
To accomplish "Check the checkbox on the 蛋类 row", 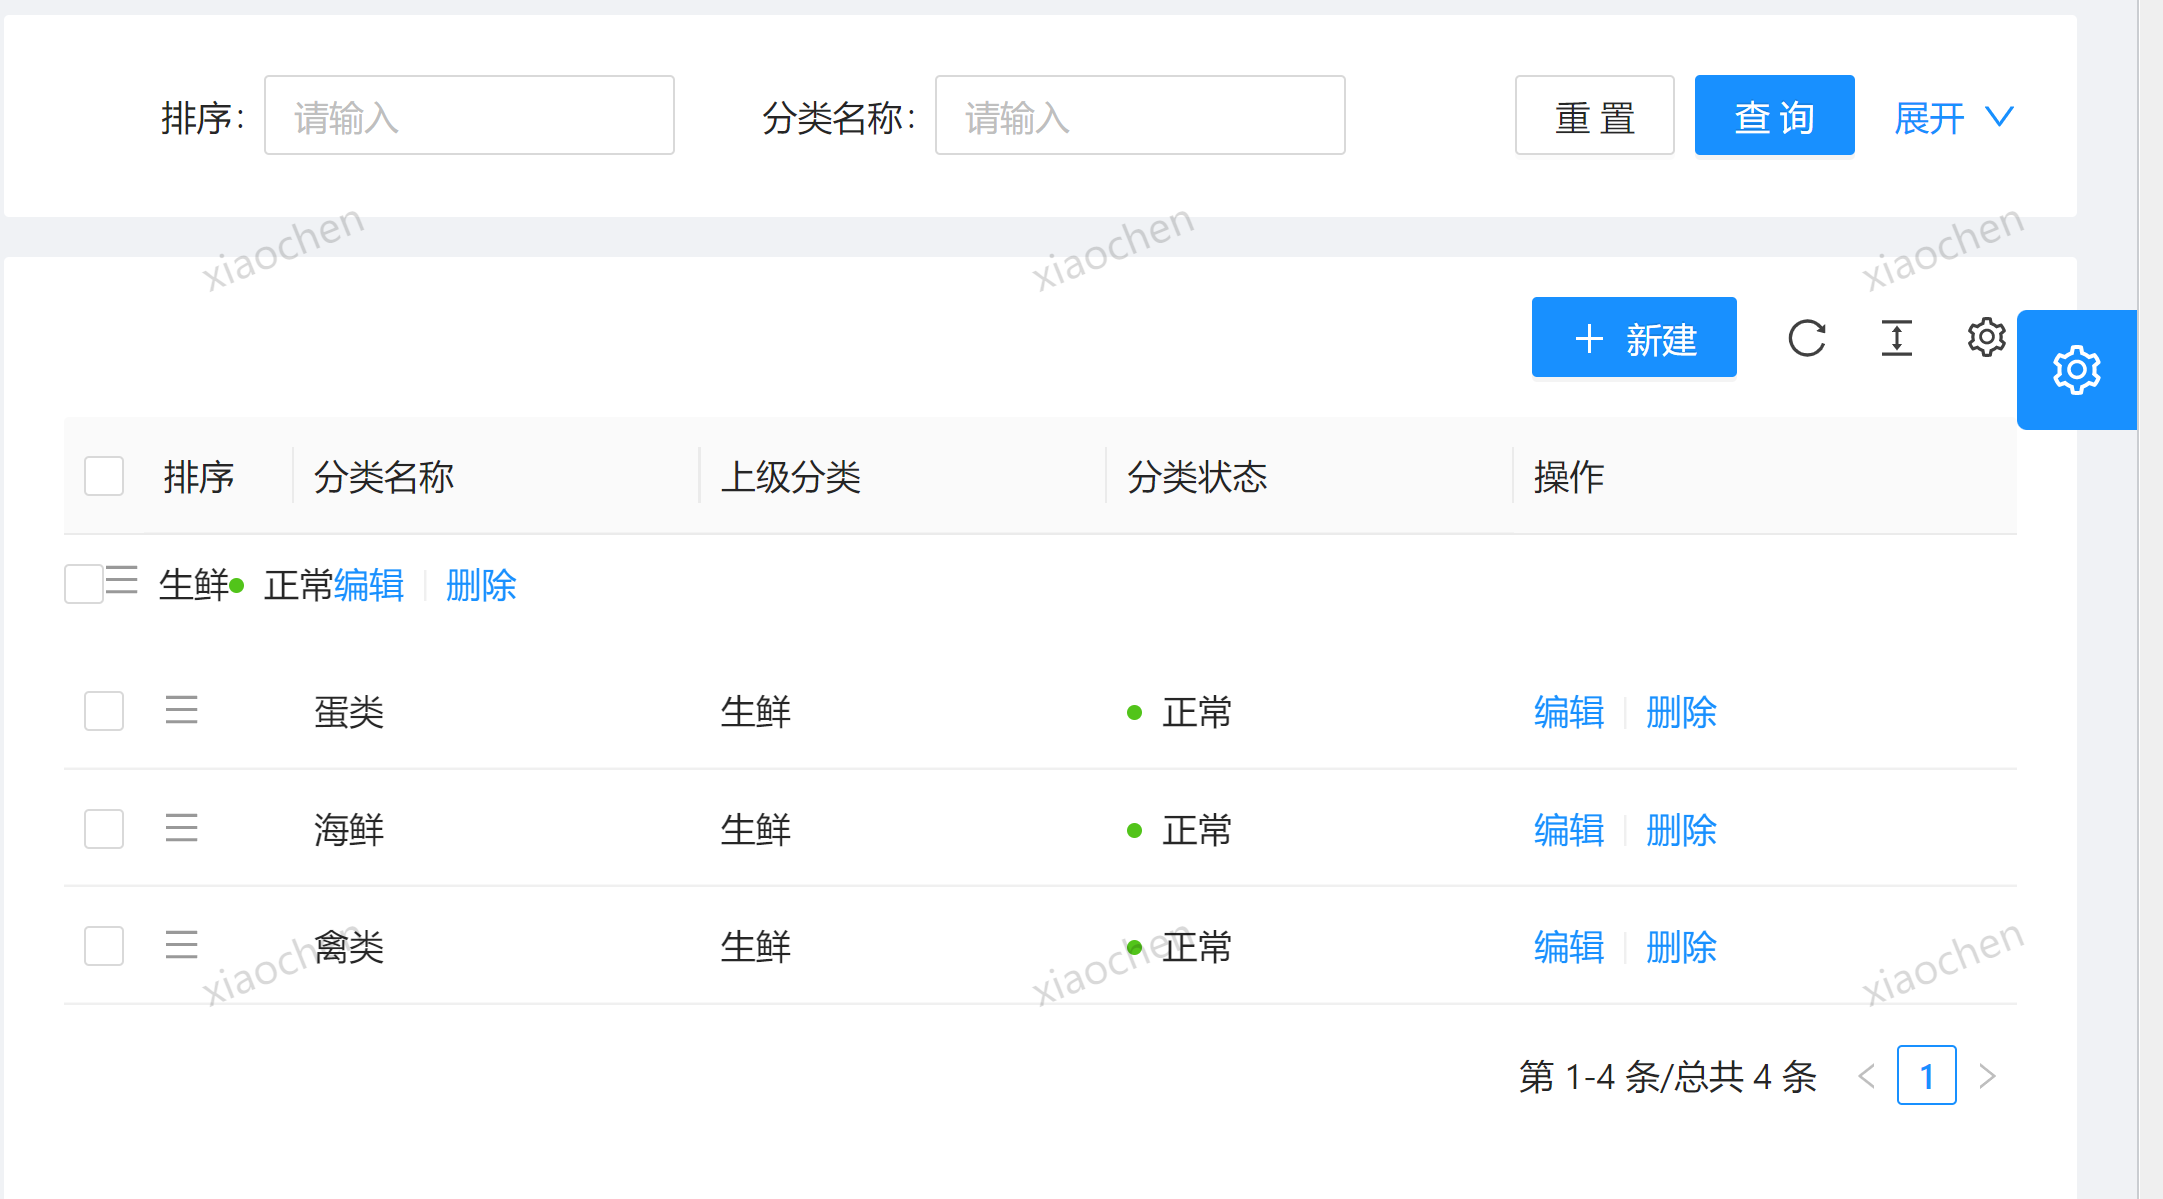I will pos(103,711).
